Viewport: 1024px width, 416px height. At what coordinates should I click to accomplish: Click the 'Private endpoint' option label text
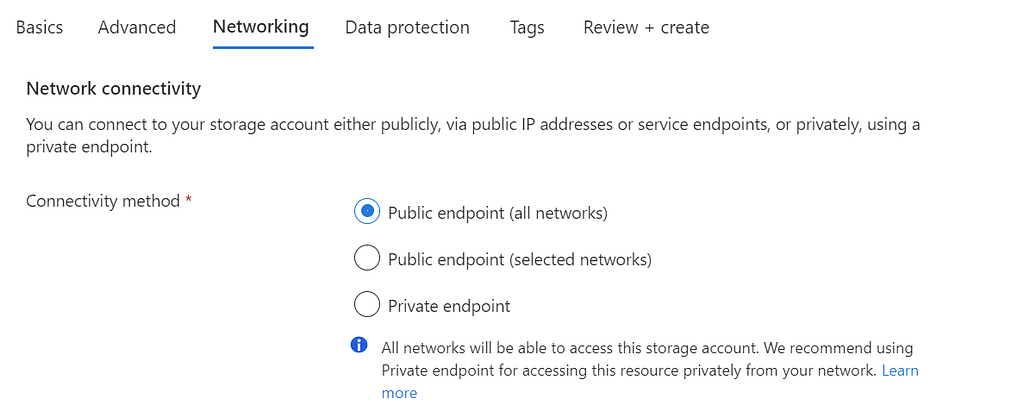449,306
